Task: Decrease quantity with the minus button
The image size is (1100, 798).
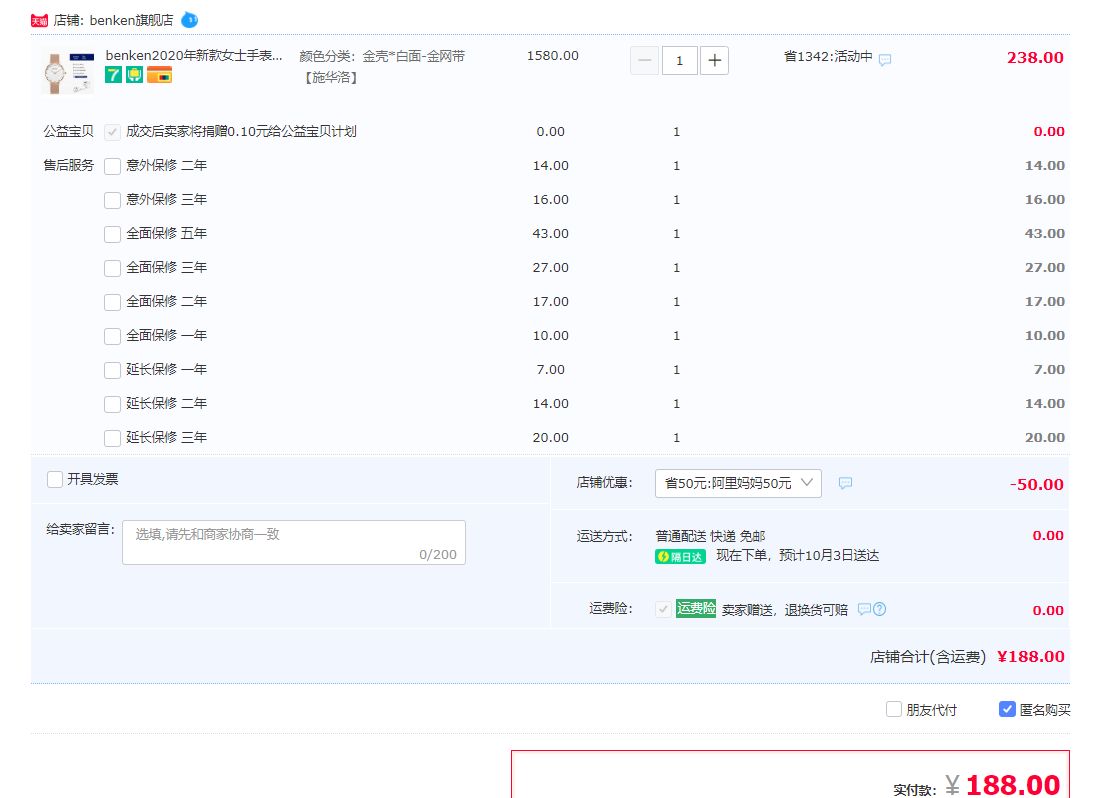Action: coord(645,60)
